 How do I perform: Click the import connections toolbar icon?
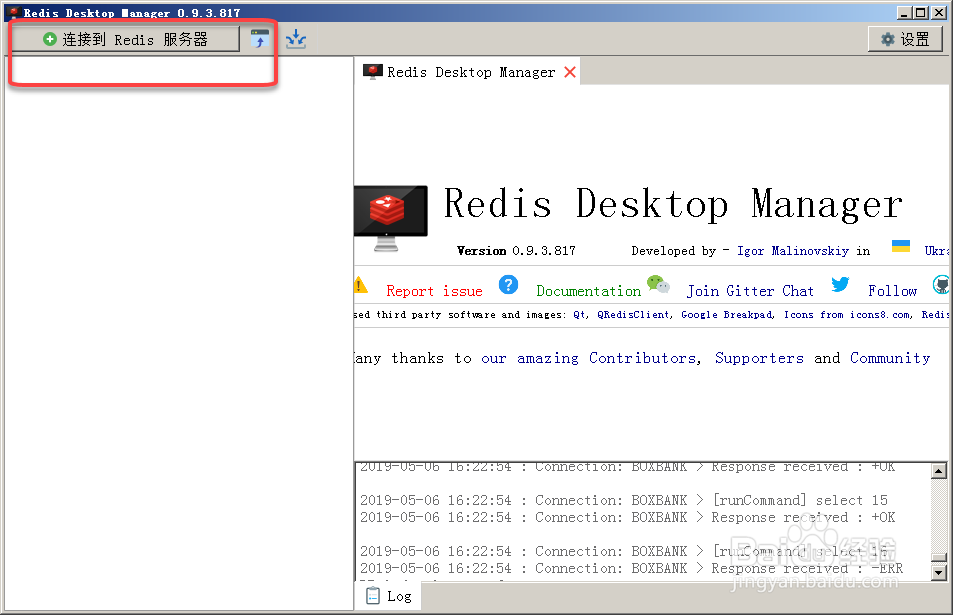click(294, 38)
